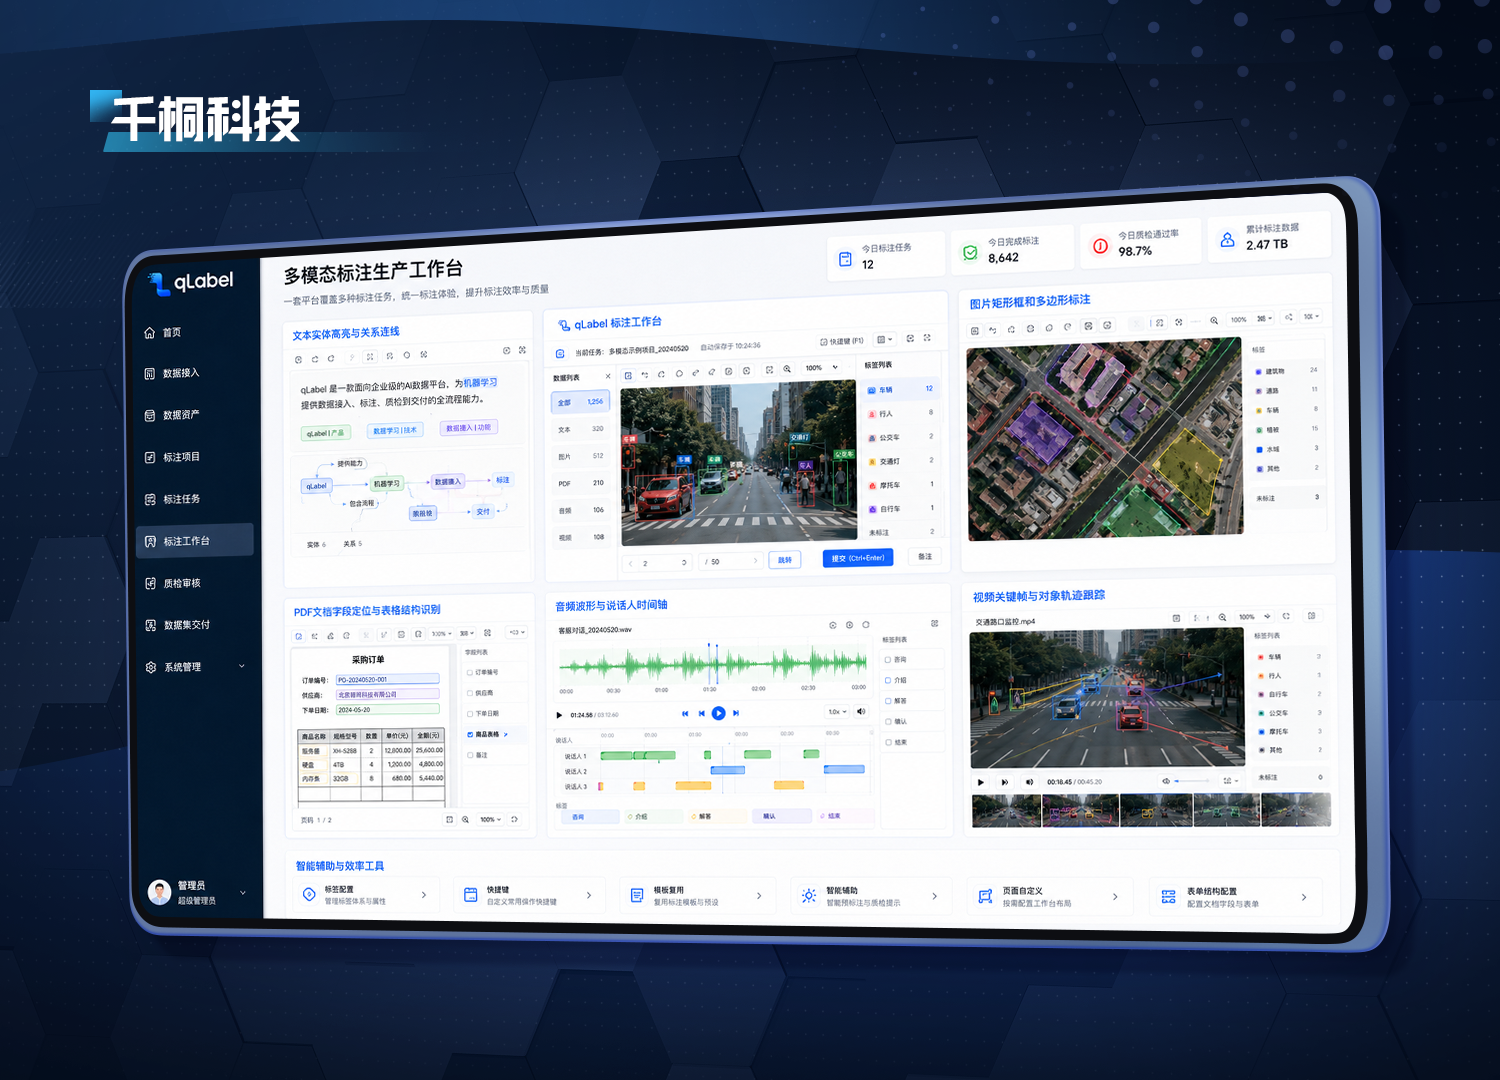Go to previous image with left chevron

tap(630, 564)
